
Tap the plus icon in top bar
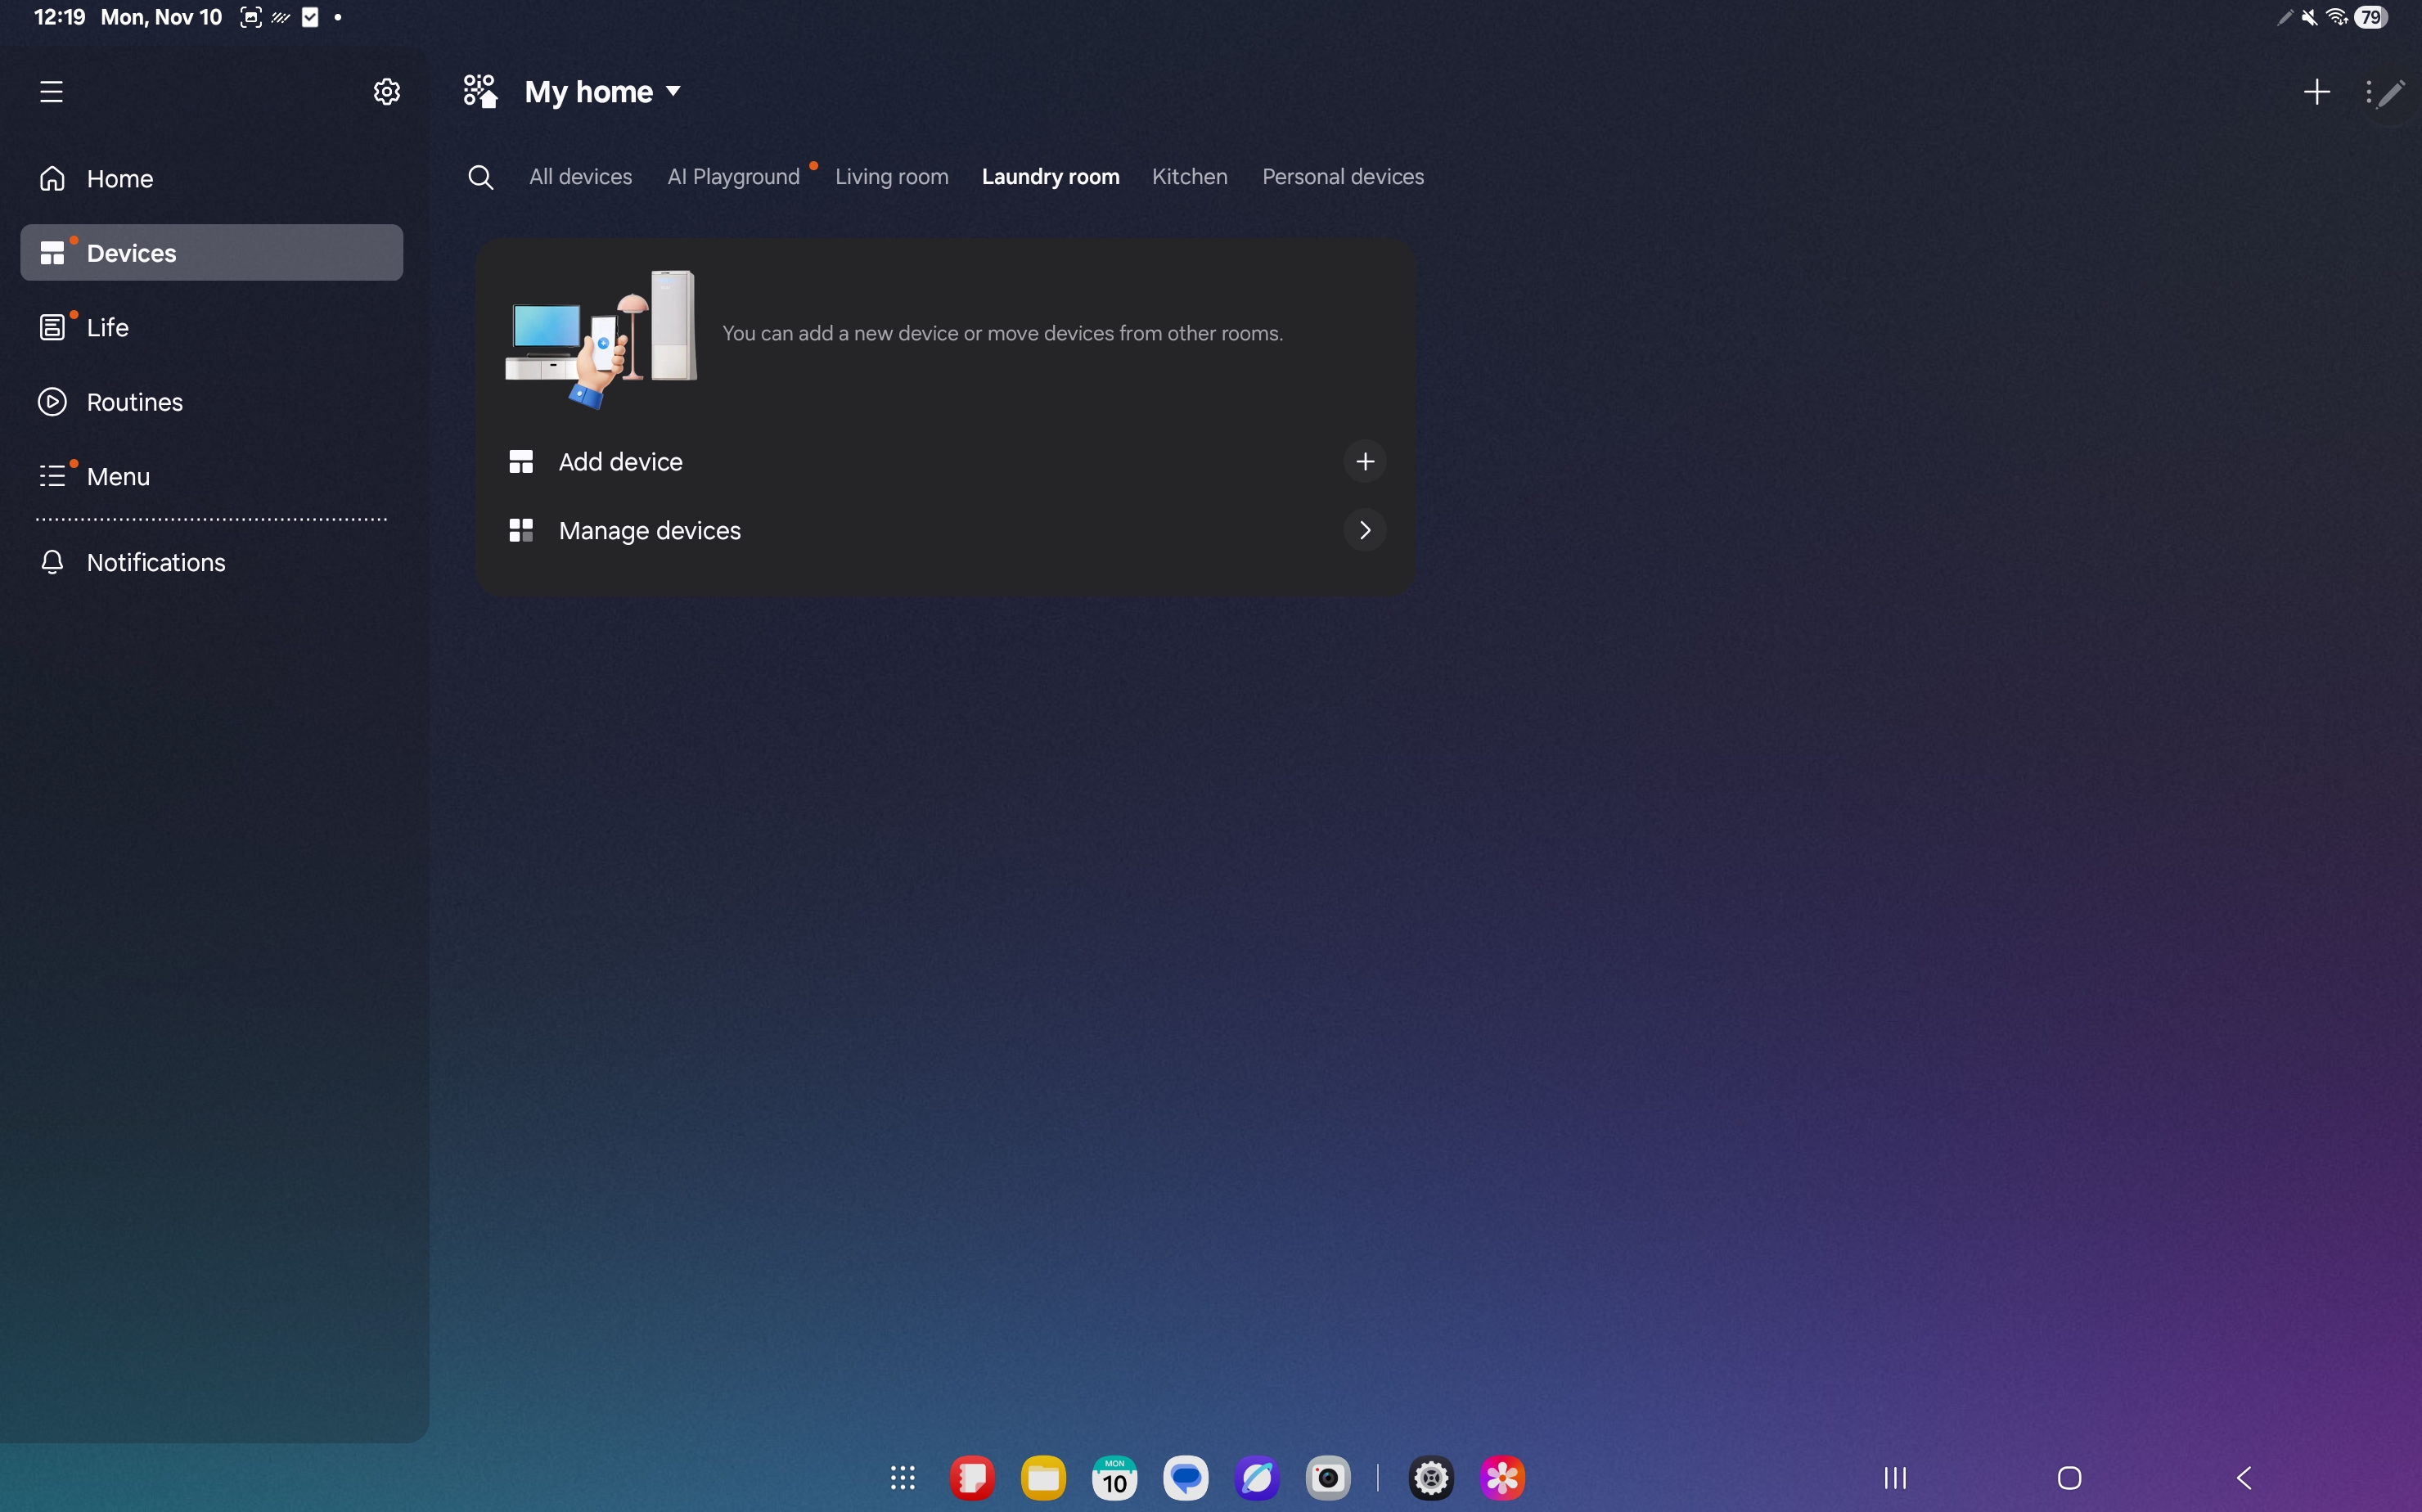(x=2316, y=92)
